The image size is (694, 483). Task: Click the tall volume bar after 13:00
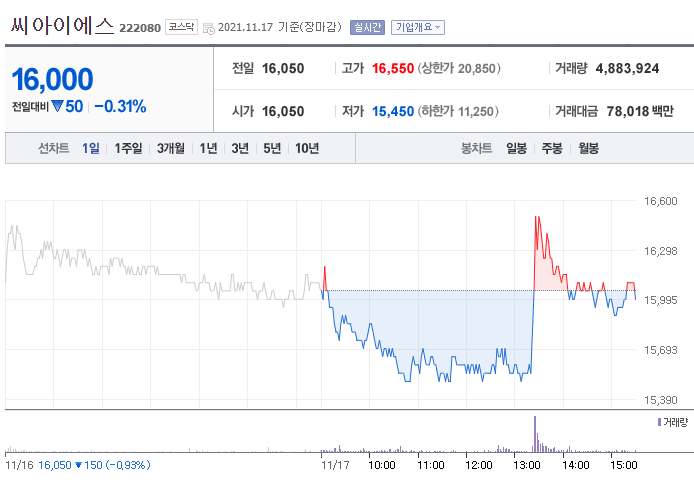[535, 434]
